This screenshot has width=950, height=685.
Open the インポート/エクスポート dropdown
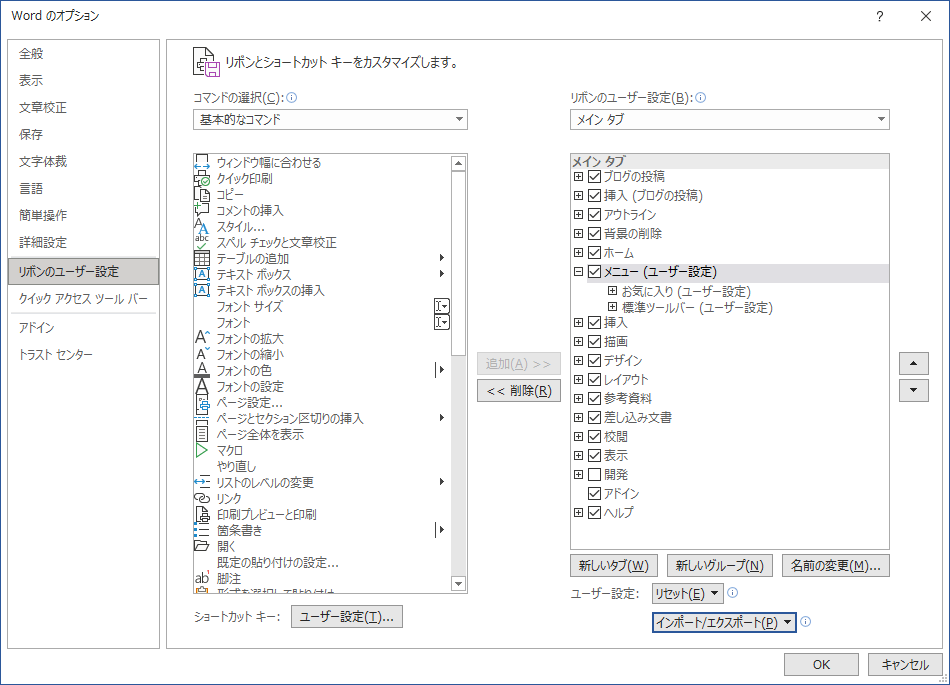(x=724, y=622)
